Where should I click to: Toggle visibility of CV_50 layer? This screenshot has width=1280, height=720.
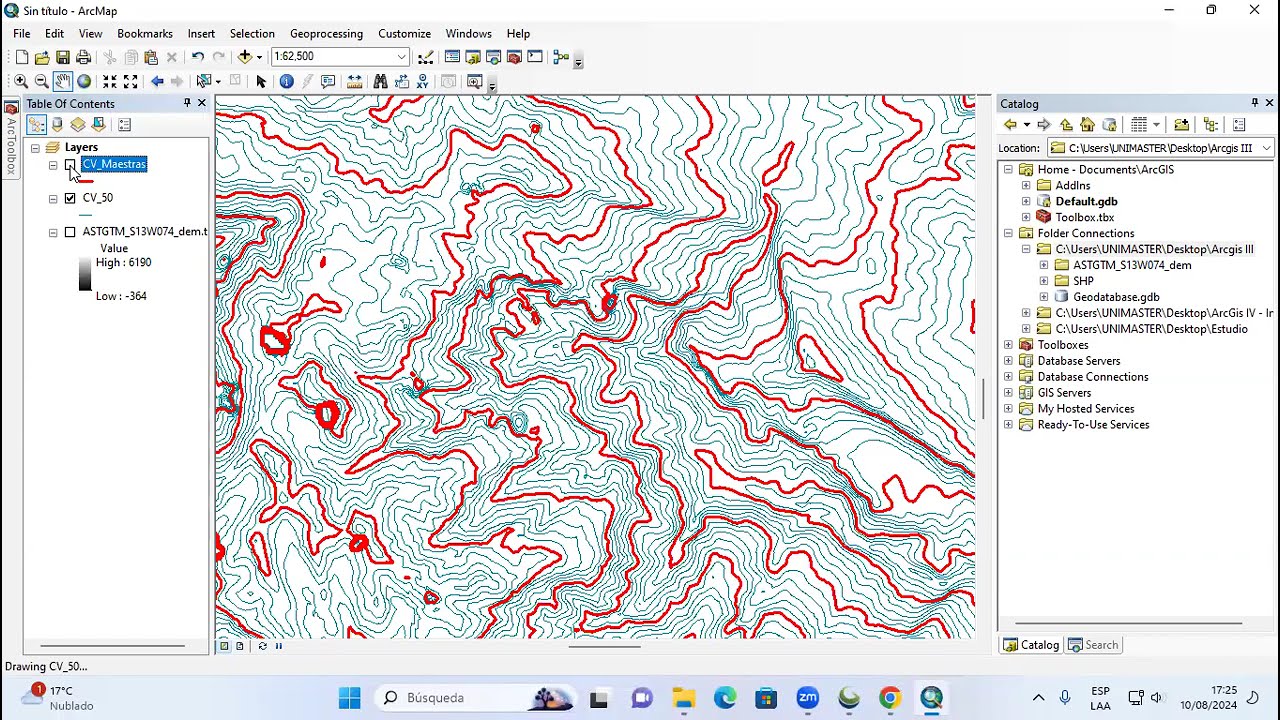pyautogui.click(x=70, y=198)
